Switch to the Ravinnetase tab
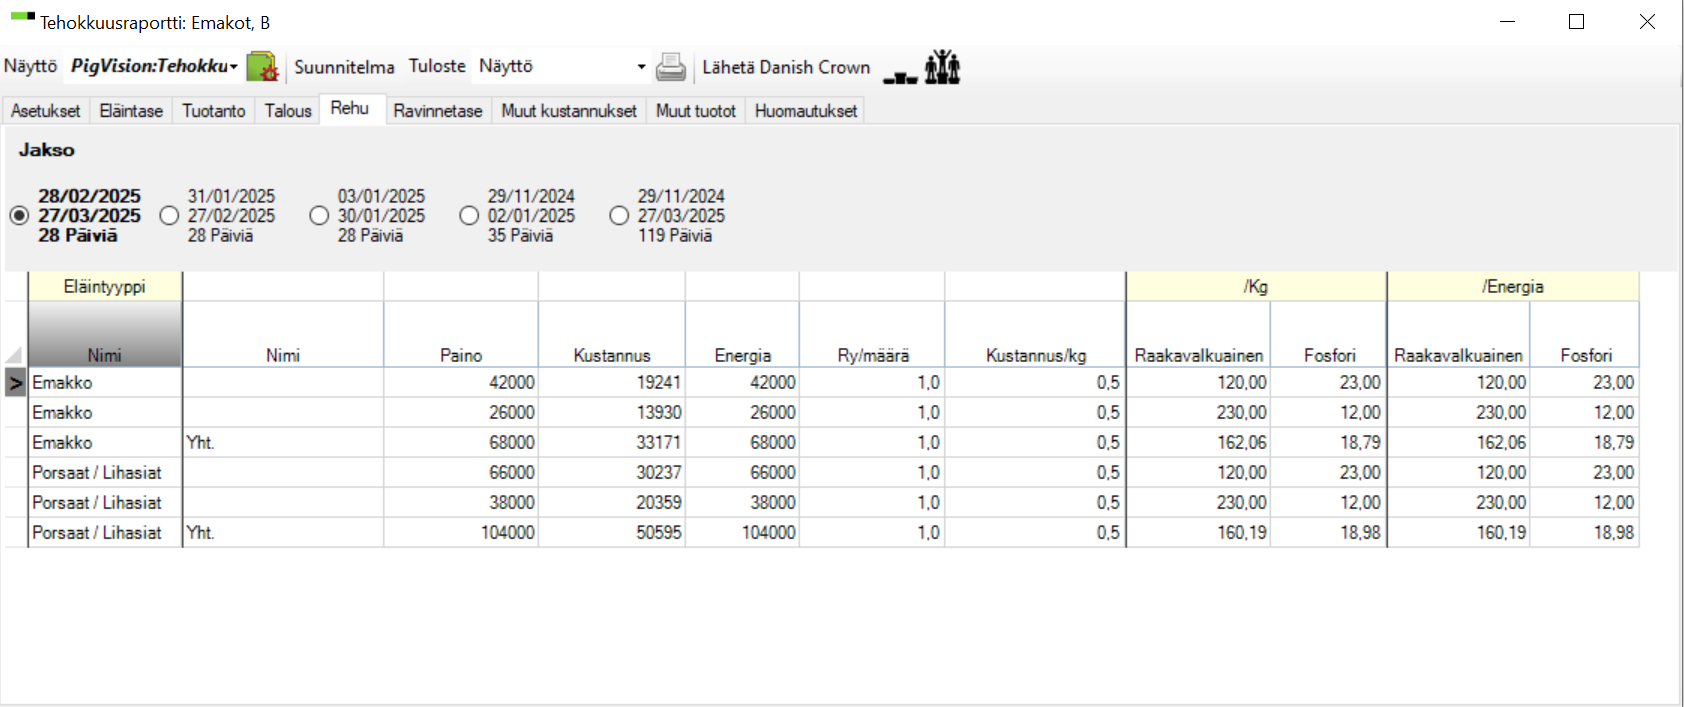Viewport: 1684px width, 707px height. (x=438, y=111)
